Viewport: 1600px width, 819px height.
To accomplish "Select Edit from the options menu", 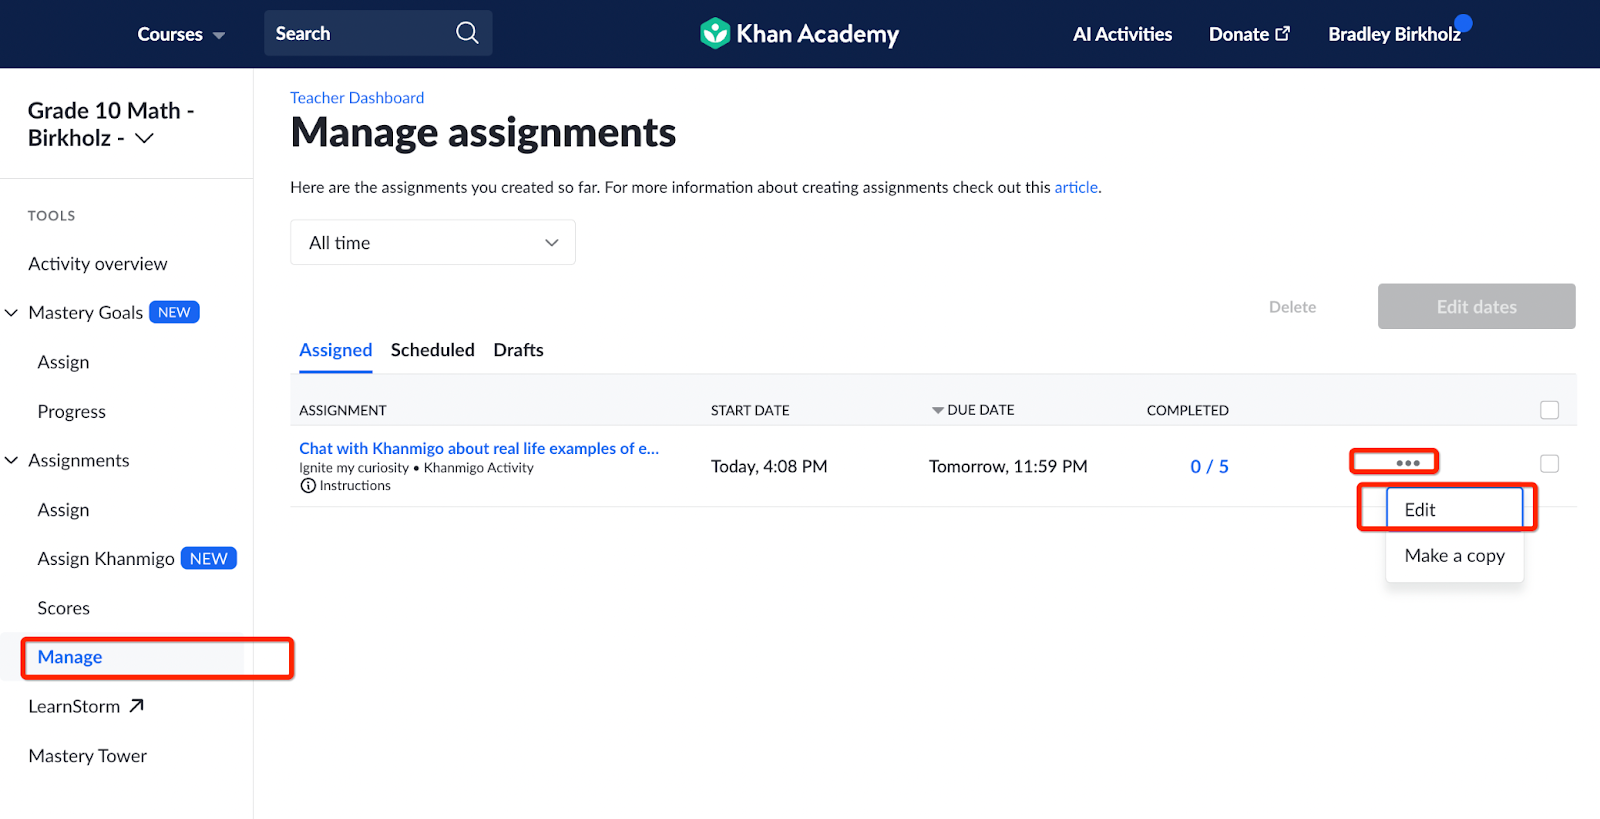I will click(1454, 510).
